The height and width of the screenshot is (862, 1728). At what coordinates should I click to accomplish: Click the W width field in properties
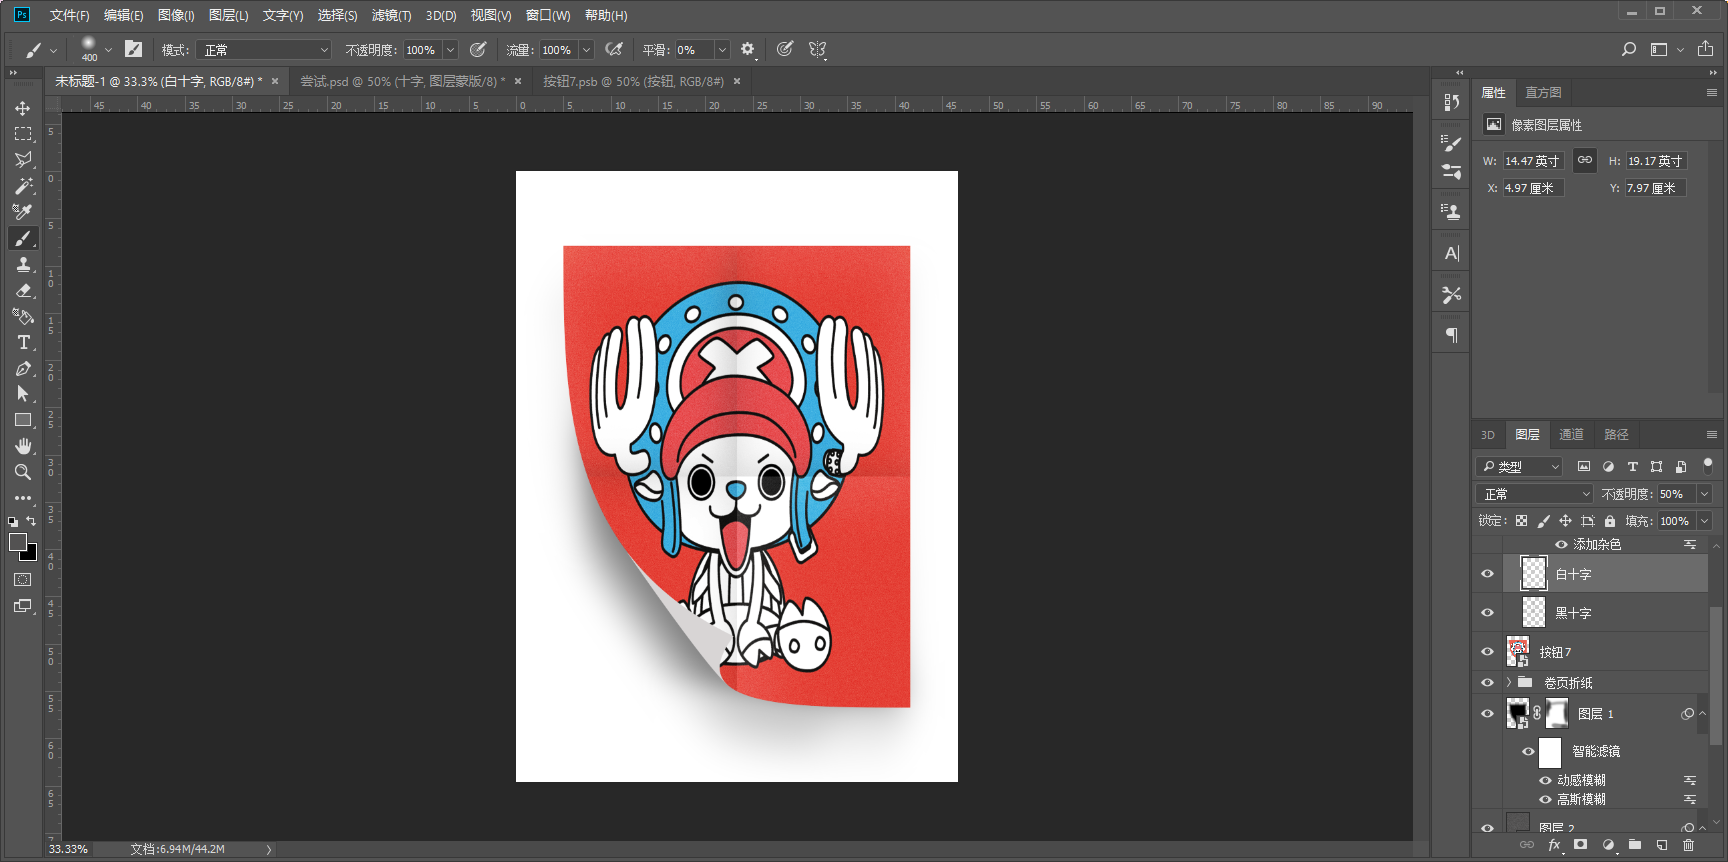[x=1533, y=161]
